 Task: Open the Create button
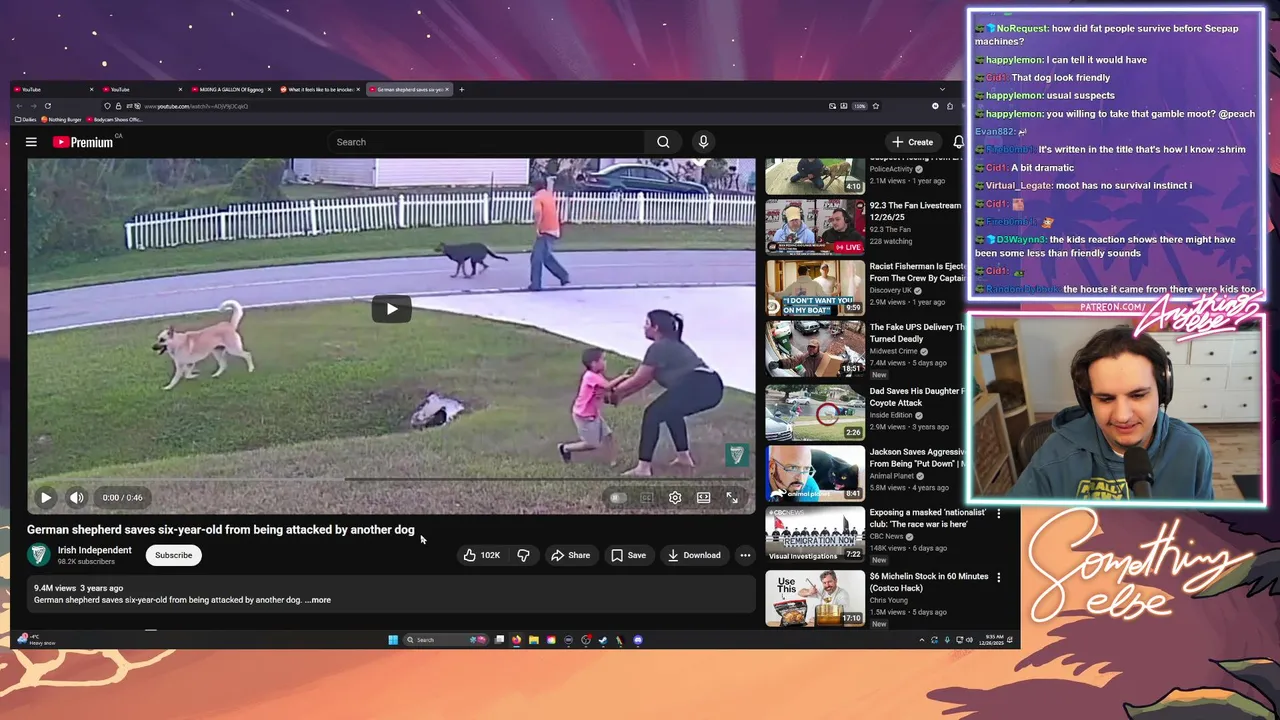tap(913, 142)
